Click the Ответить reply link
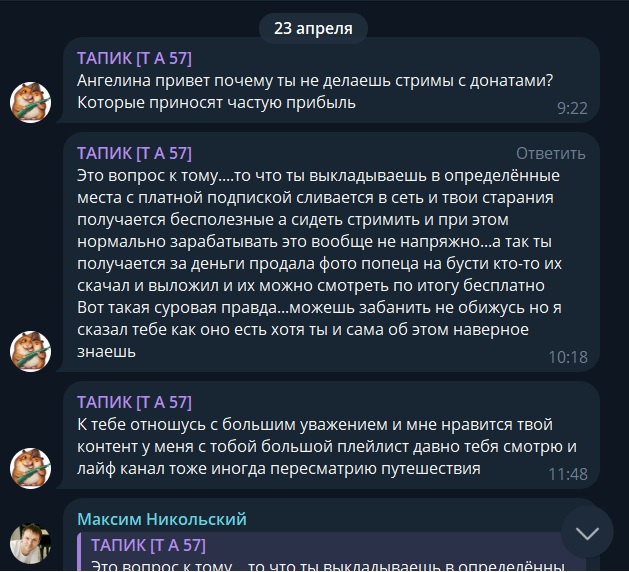This screenshot has width=629, height=572. coord(550,154)
